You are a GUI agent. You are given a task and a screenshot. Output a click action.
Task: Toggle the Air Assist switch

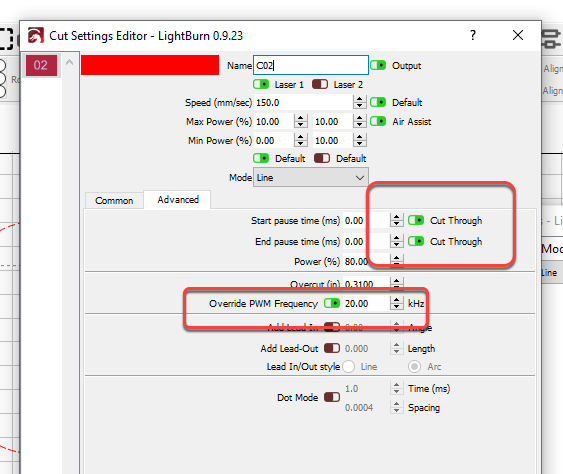coord(378,121)
